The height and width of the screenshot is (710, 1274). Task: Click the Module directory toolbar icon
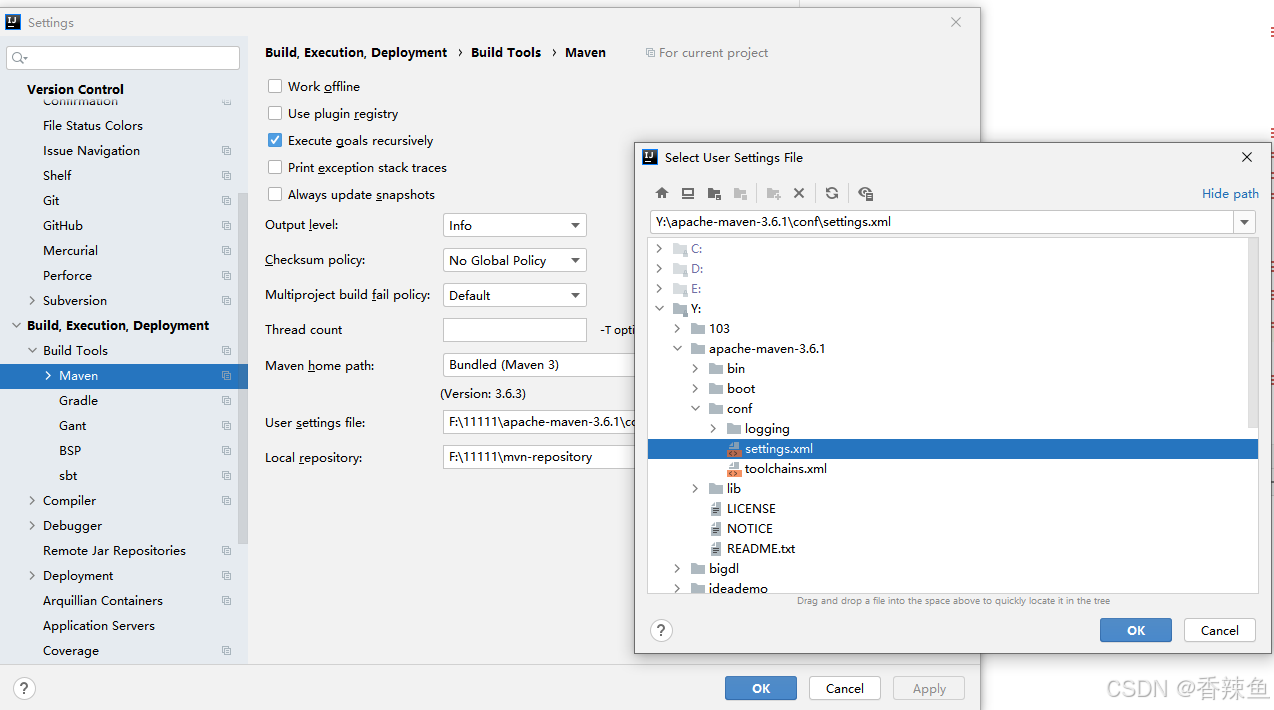[x=740, y=193]
